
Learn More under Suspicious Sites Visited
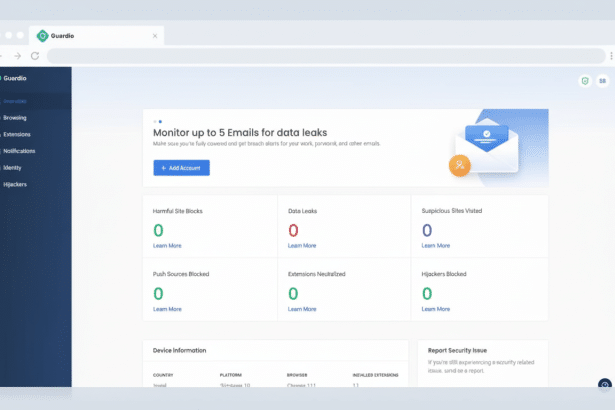pos(436,246)
